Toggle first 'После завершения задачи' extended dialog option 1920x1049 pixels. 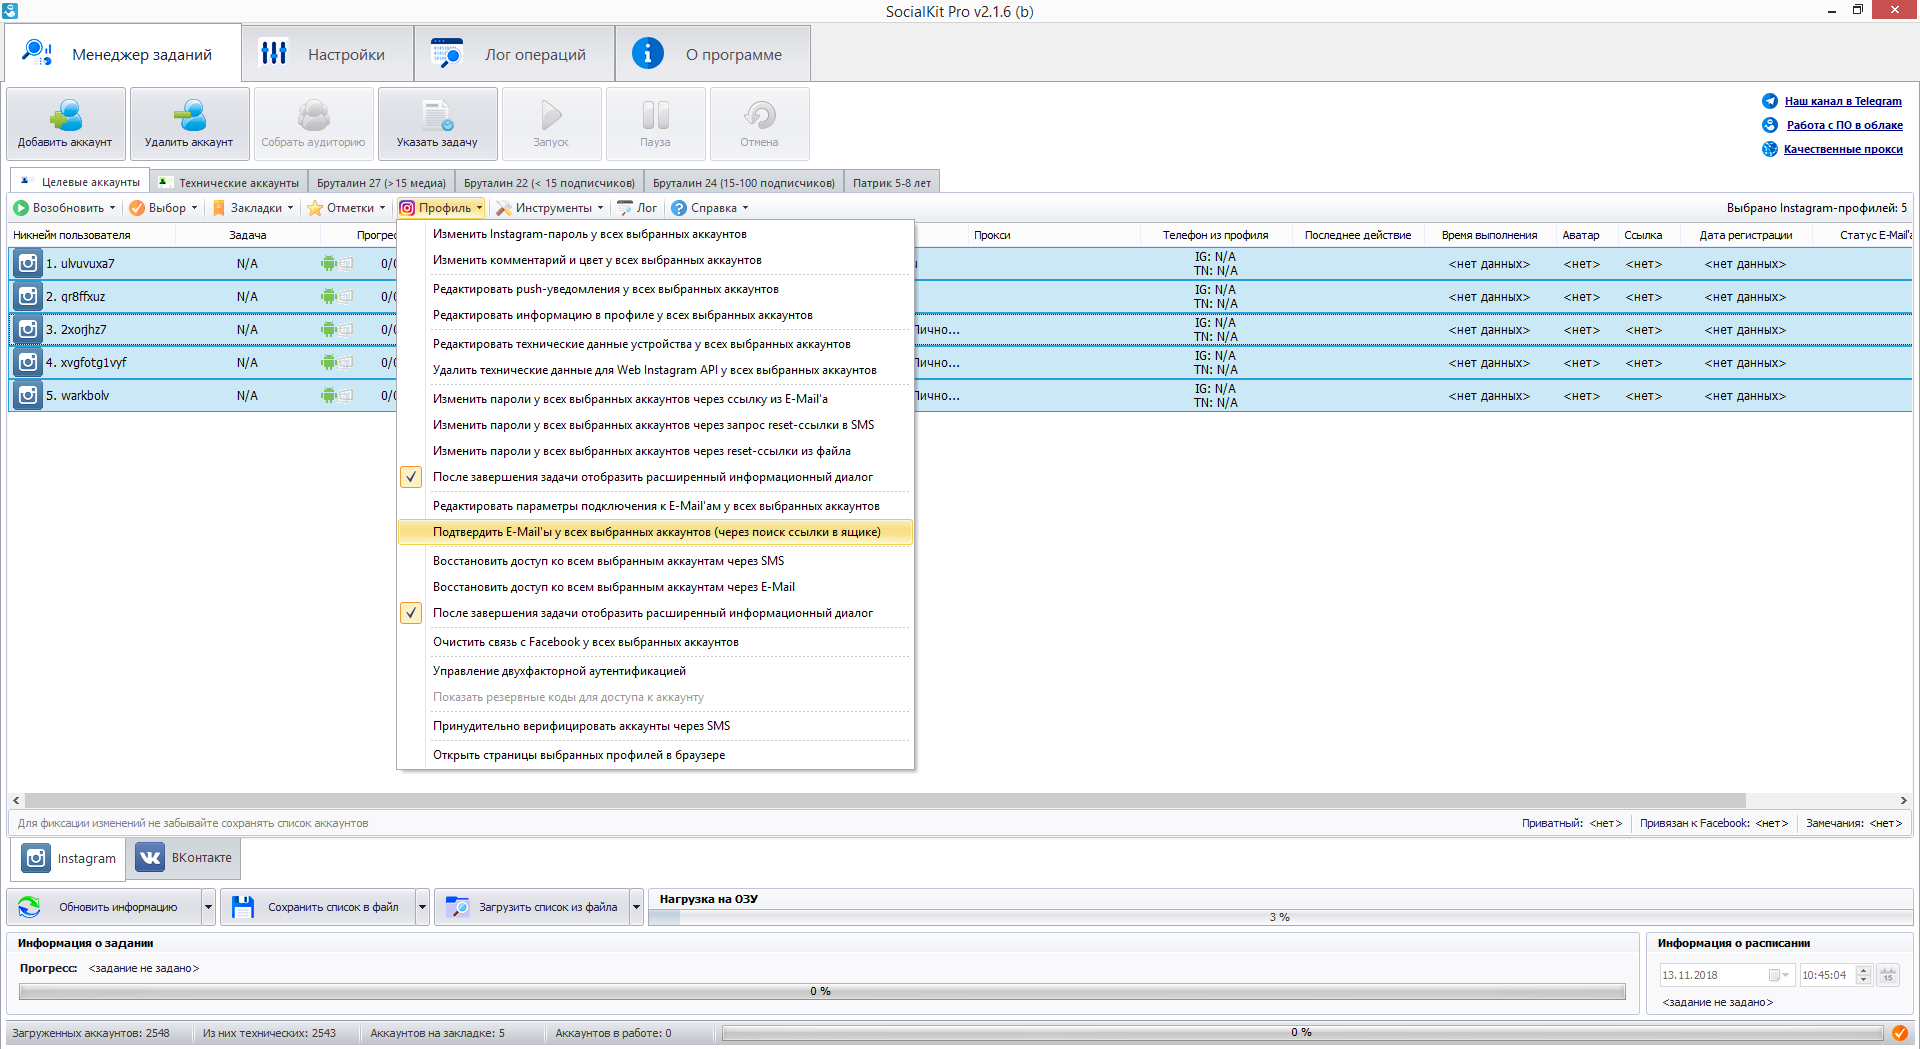pyautogui.click(x=411, y=477)
